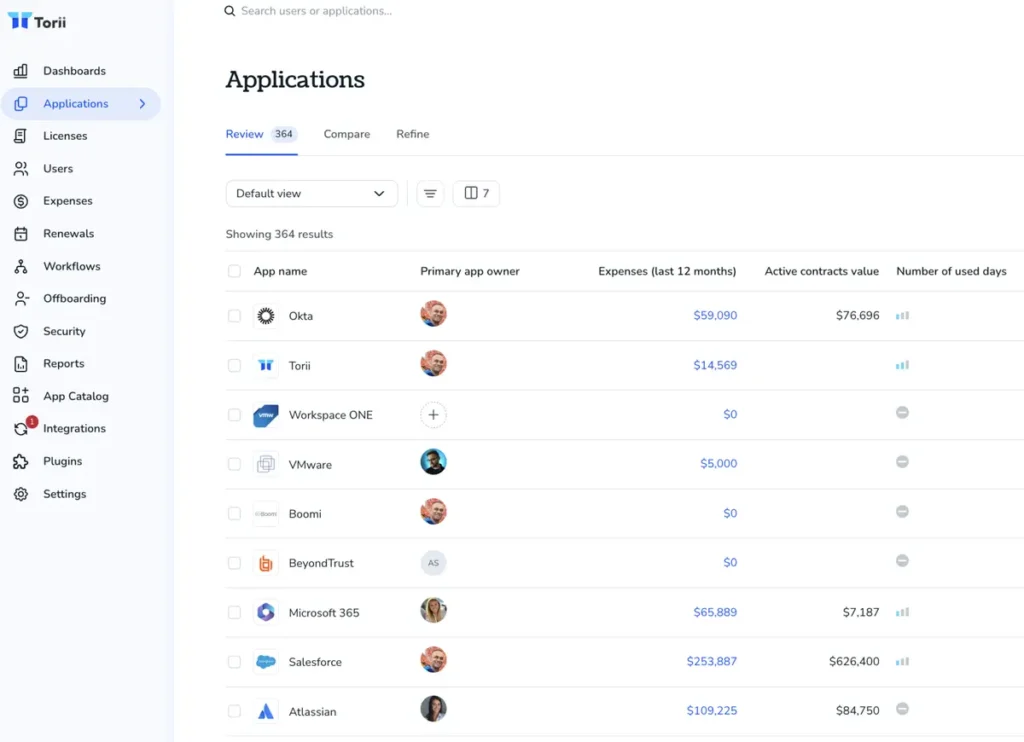Click Atlassian contract value $84,750
The width and height of the screenshot is (1024, 742).
click(857, 711)
